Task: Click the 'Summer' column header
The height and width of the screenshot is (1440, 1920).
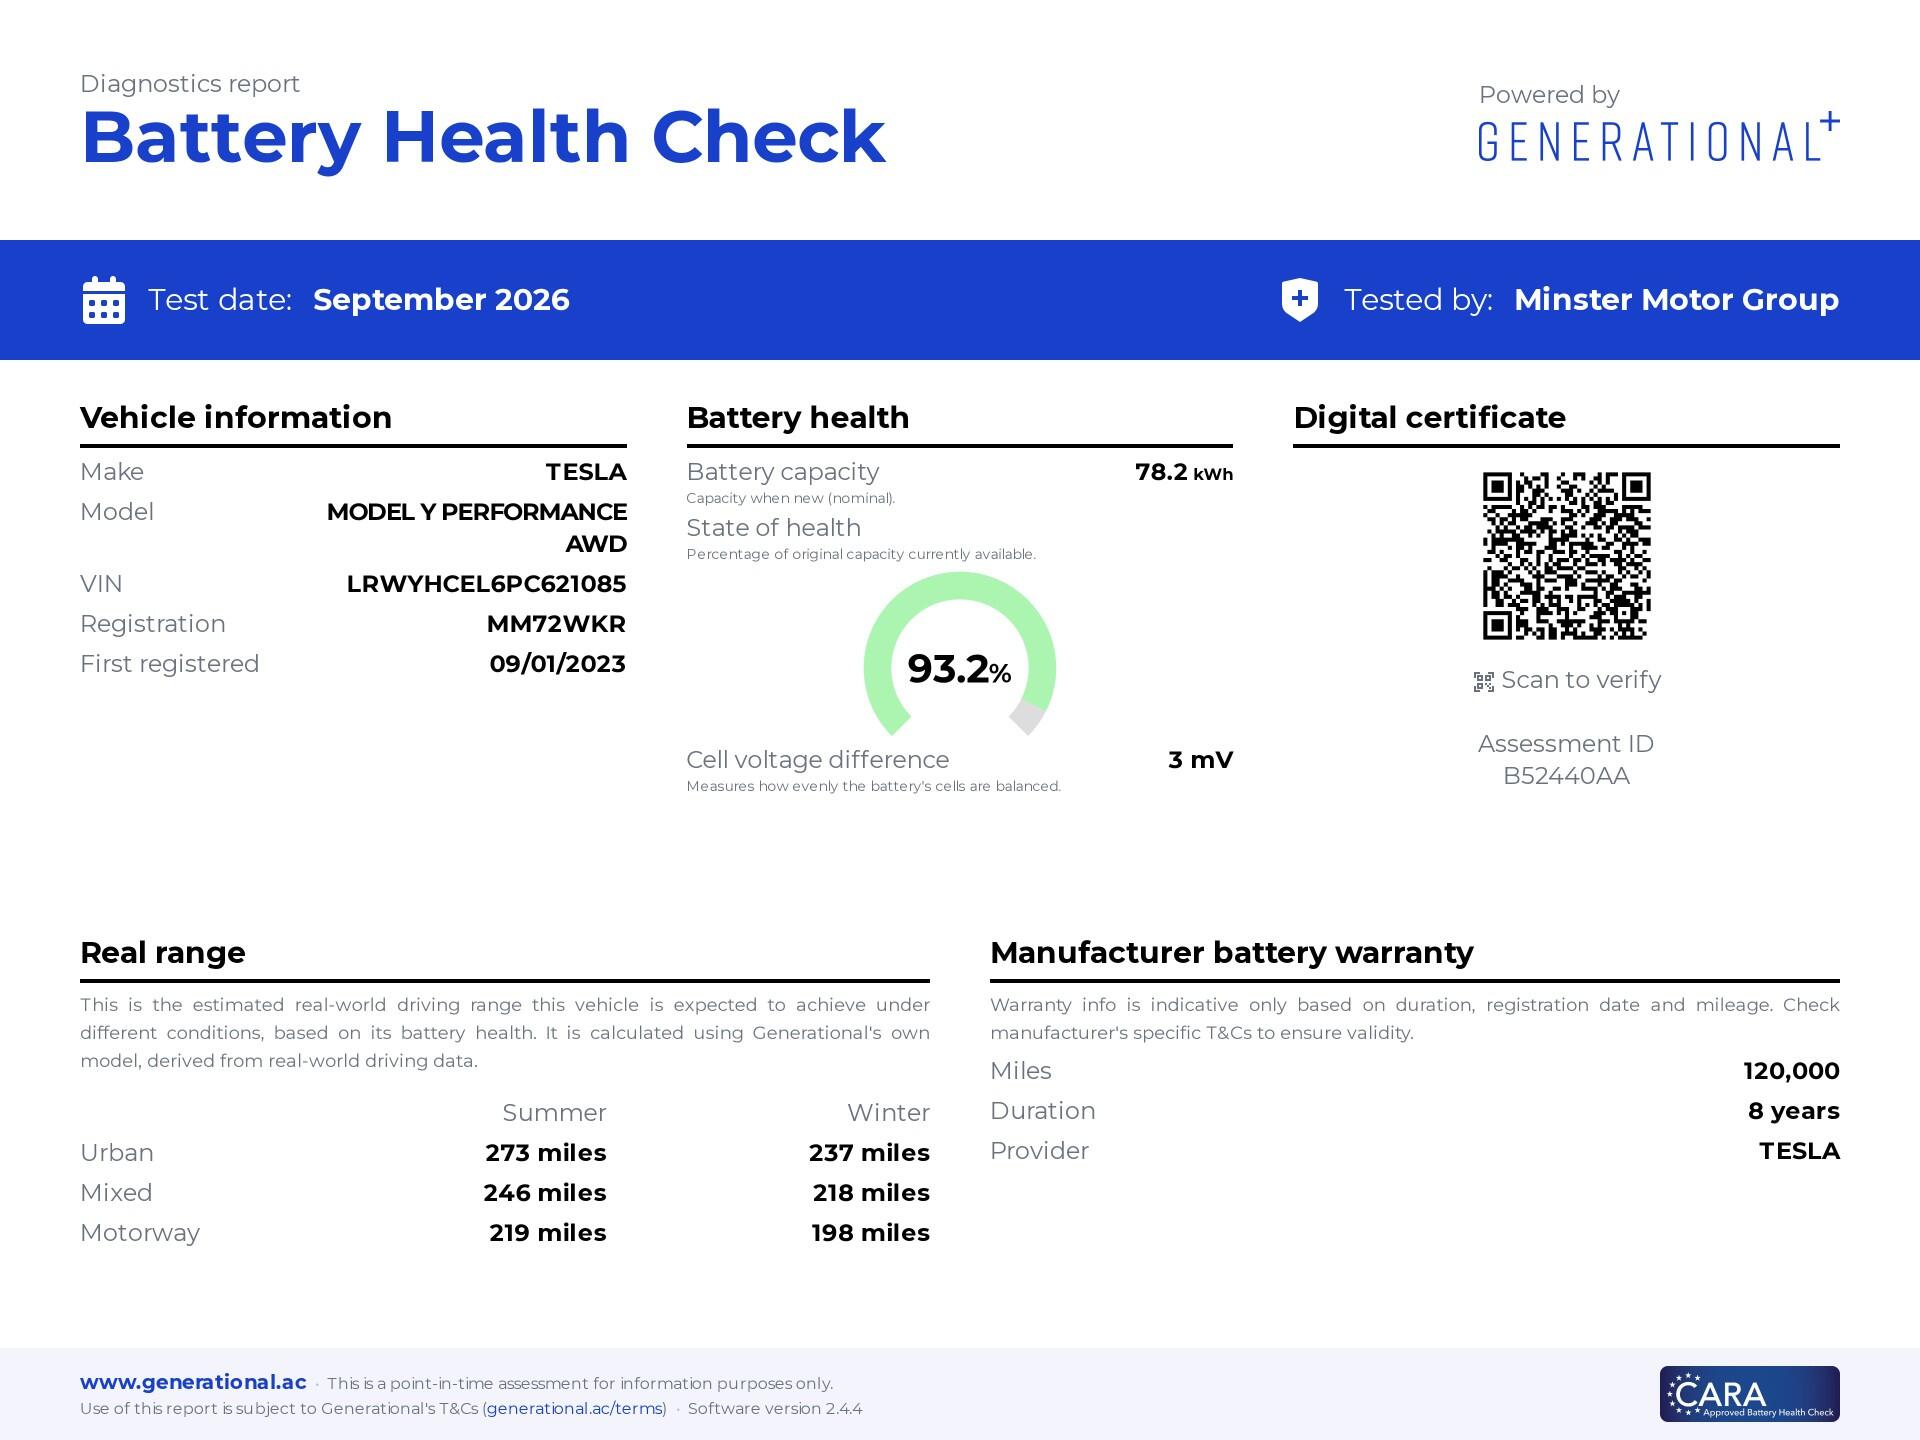Action: (x=554, y=1113)
